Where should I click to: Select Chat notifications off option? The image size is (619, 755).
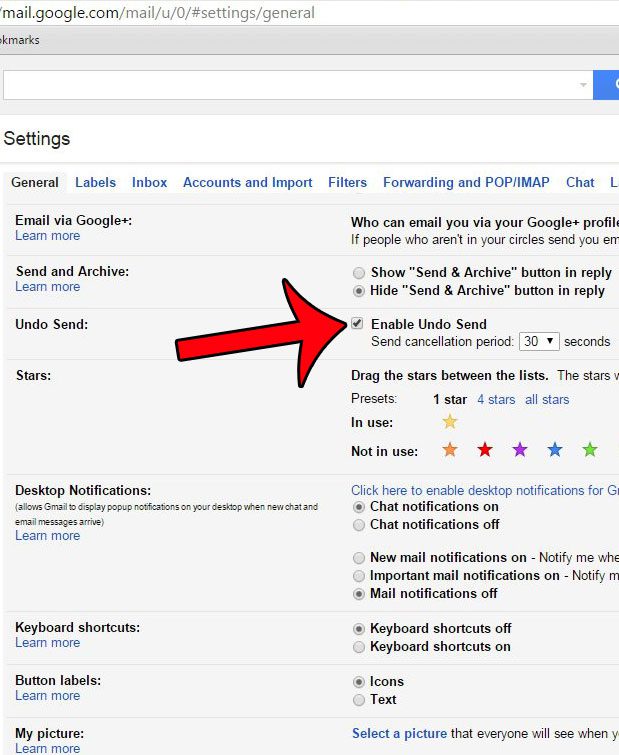[358, 525]
